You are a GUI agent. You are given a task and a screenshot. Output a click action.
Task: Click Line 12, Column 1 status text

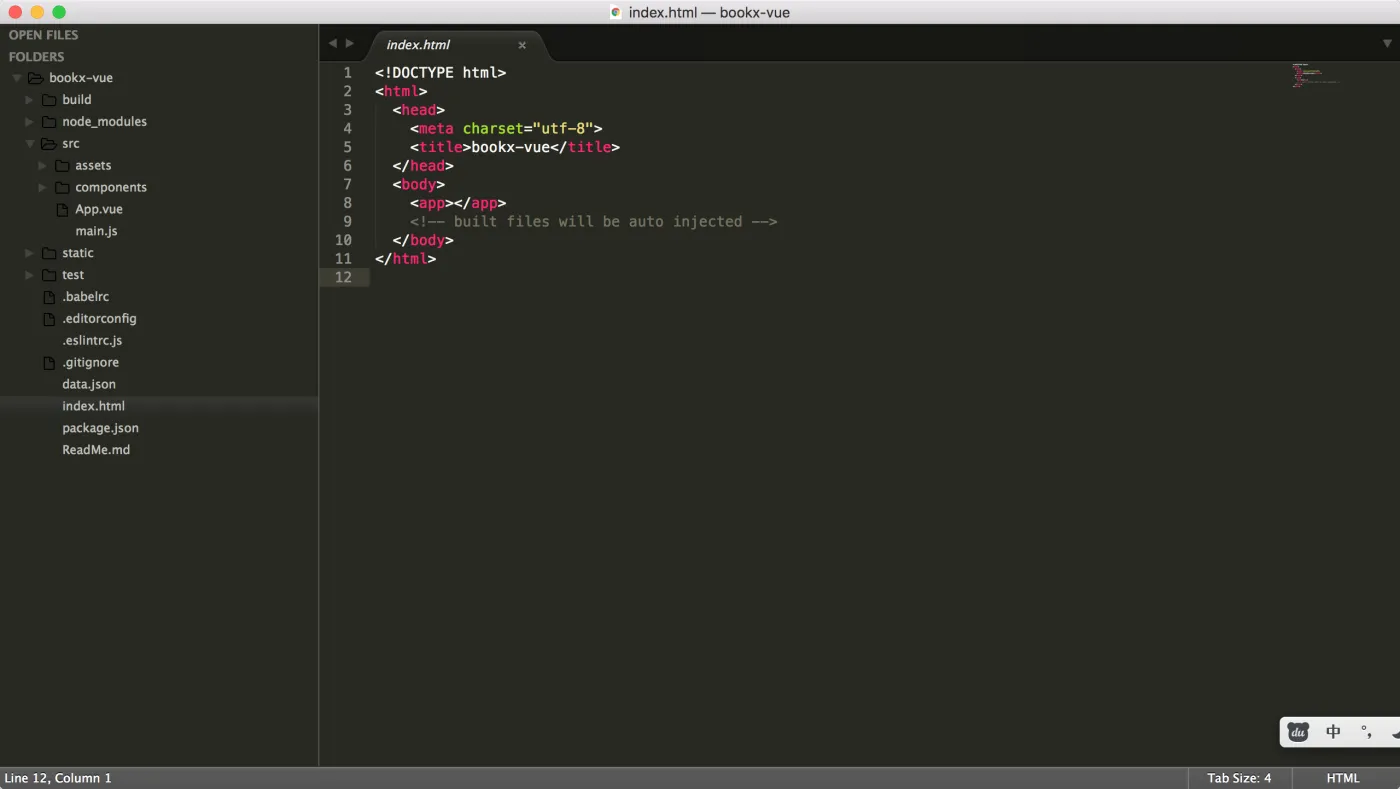click(x=58, y=778)
